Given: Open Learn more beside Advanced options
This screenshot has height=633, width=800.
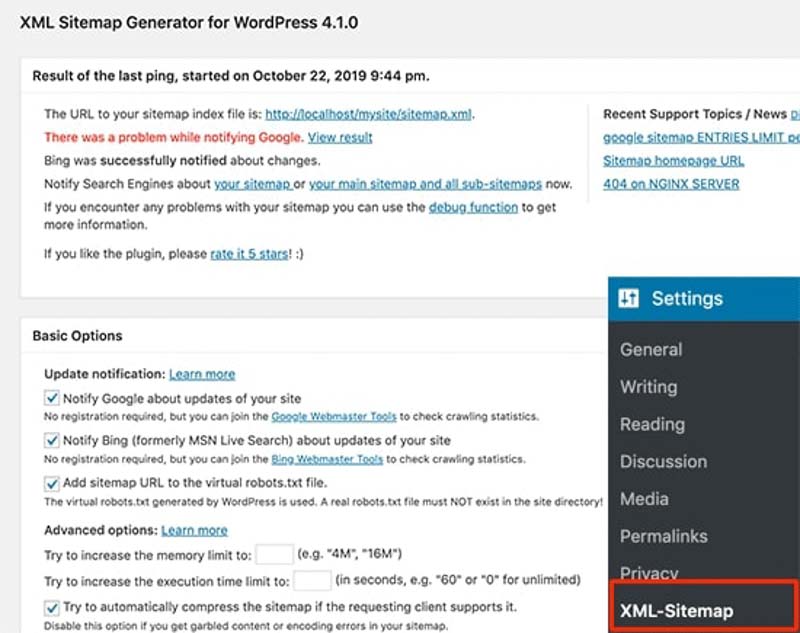Looking at the screenshot, I should pos(194,530).
